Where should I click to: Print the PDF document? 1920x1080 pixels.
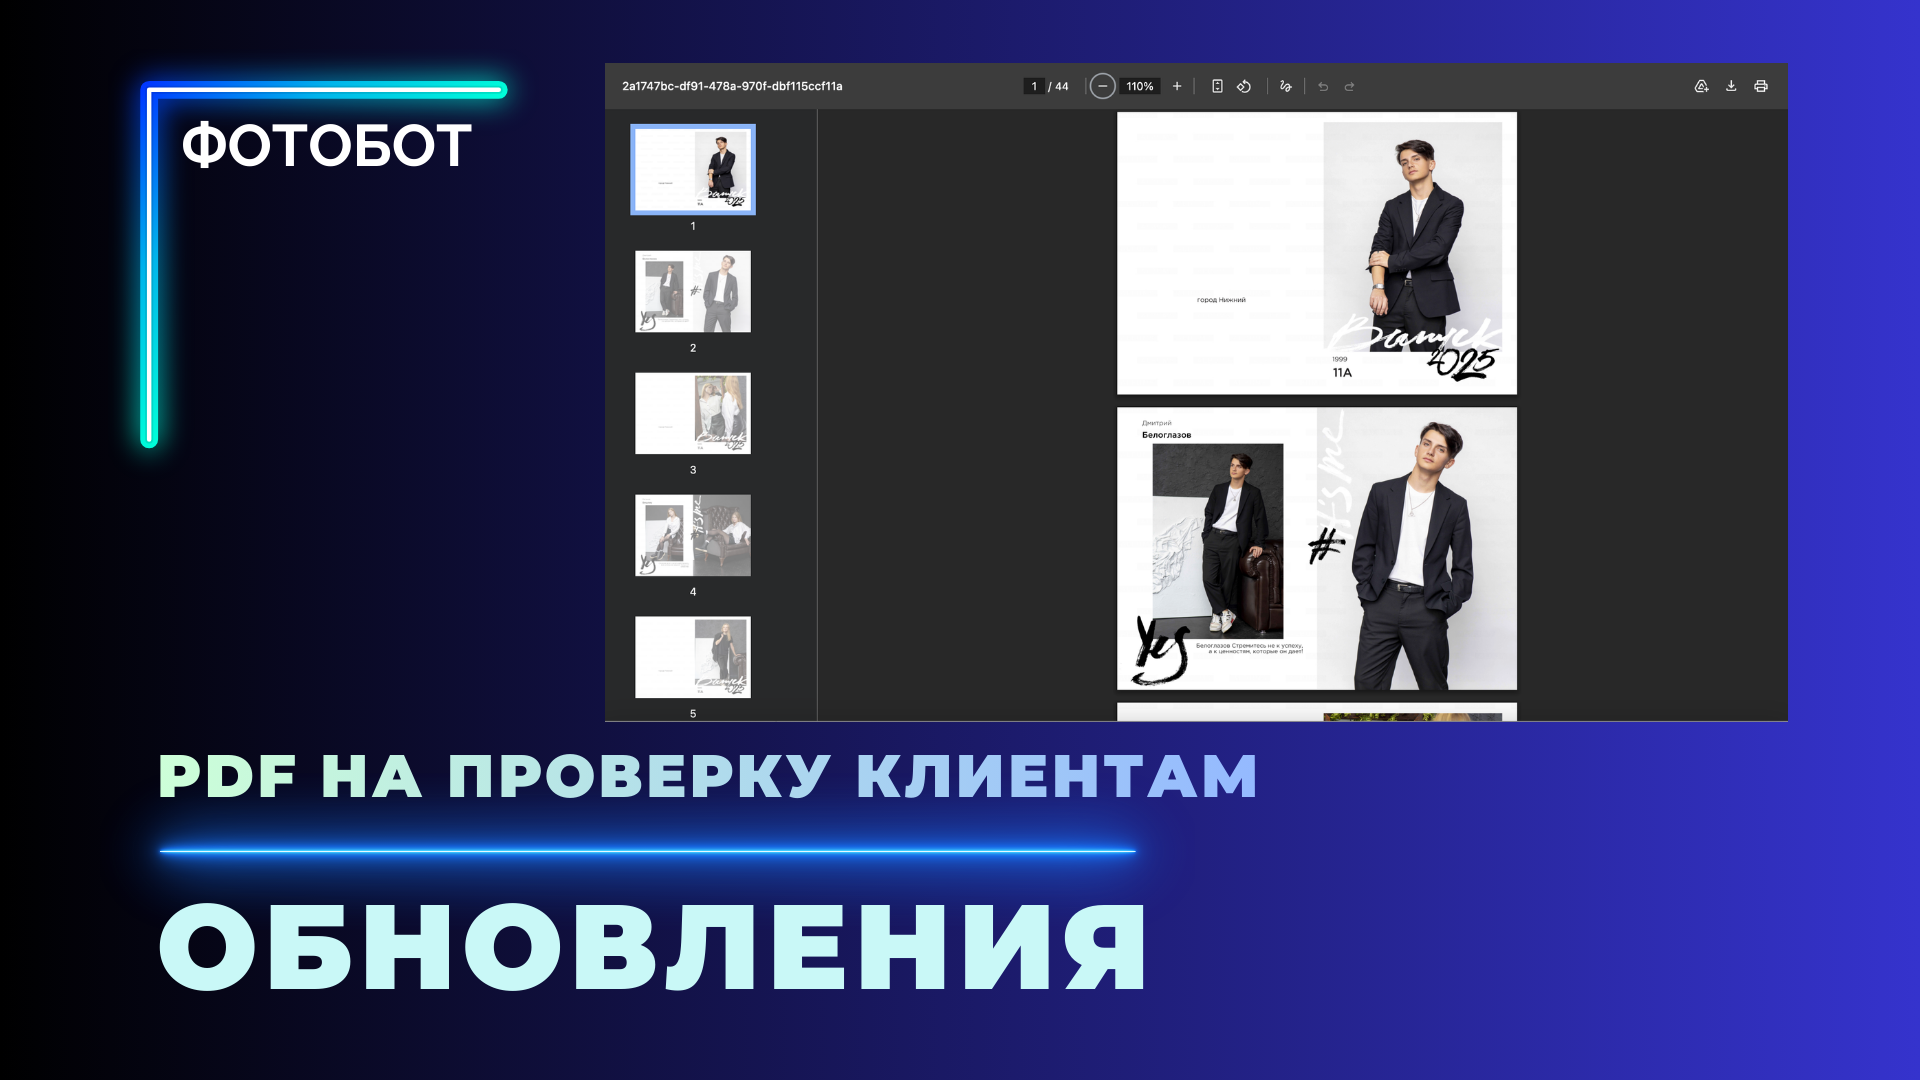point(1761,86)
